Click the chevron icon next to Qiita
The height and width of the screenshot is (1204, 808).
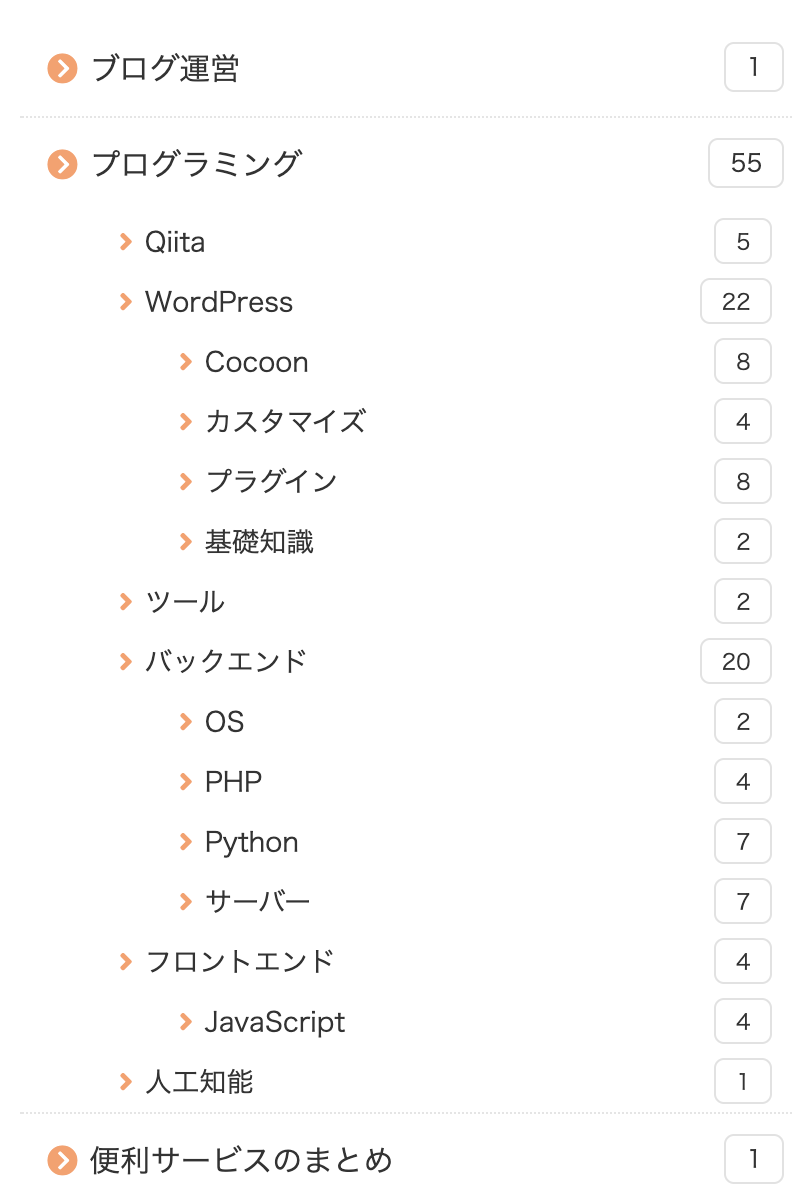click(125, 241)
